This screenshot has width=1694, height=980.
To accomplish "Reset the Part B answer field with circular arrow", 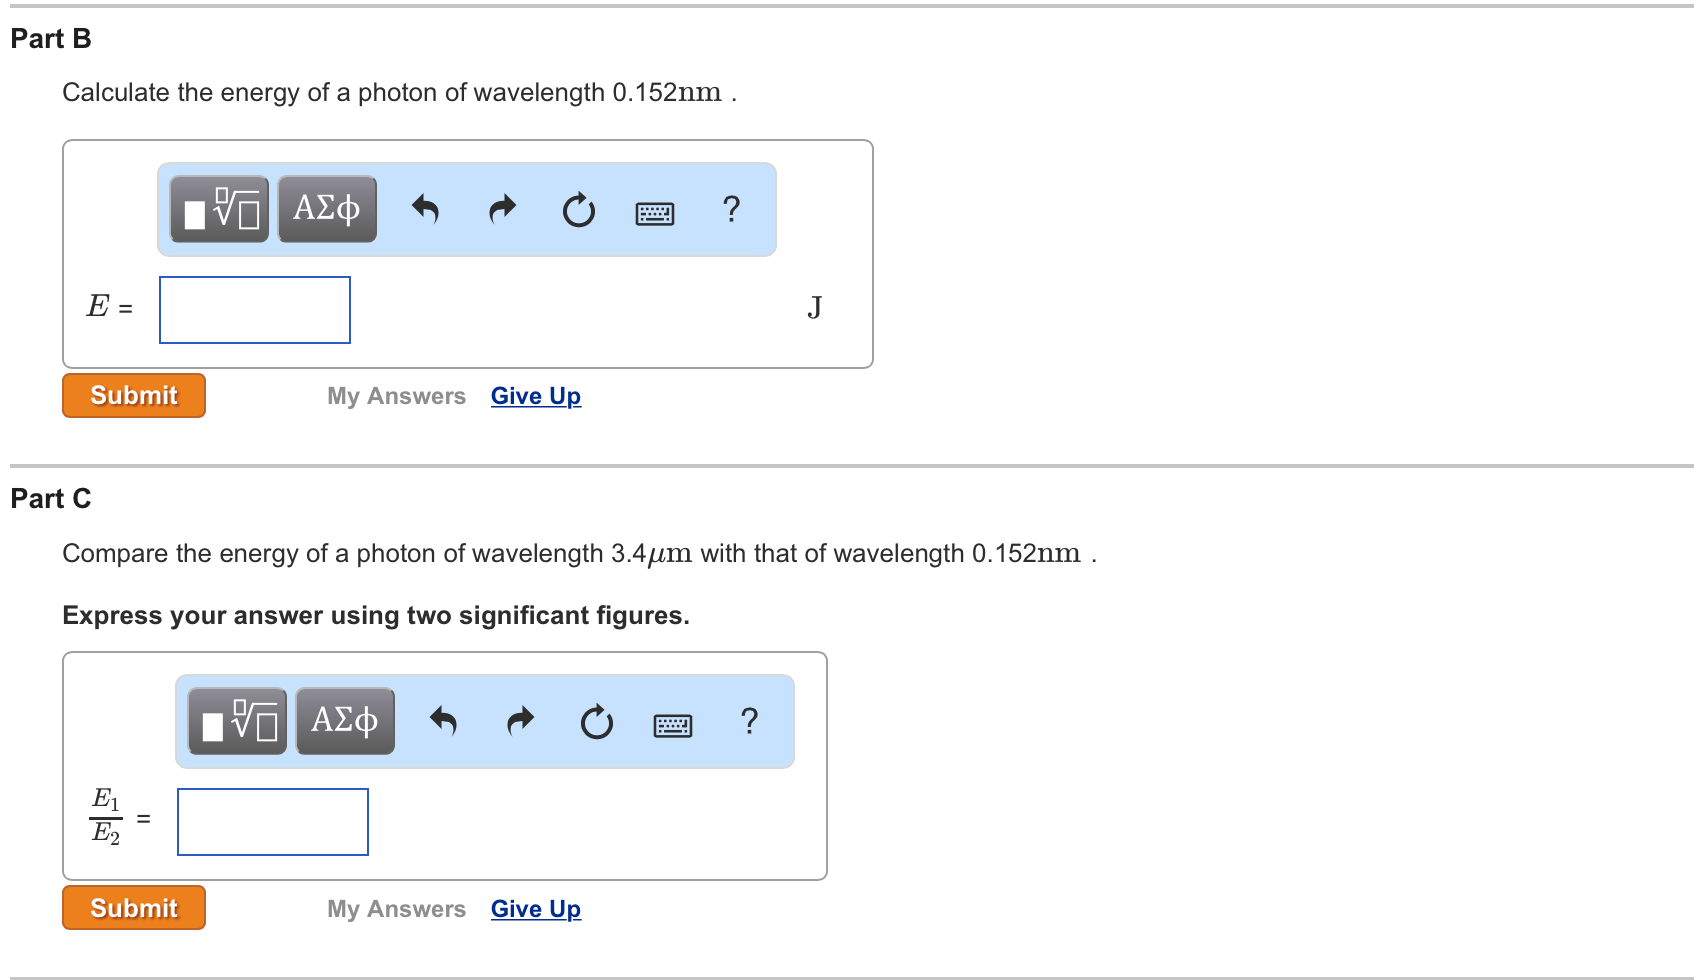I will [x=578, y=210].
